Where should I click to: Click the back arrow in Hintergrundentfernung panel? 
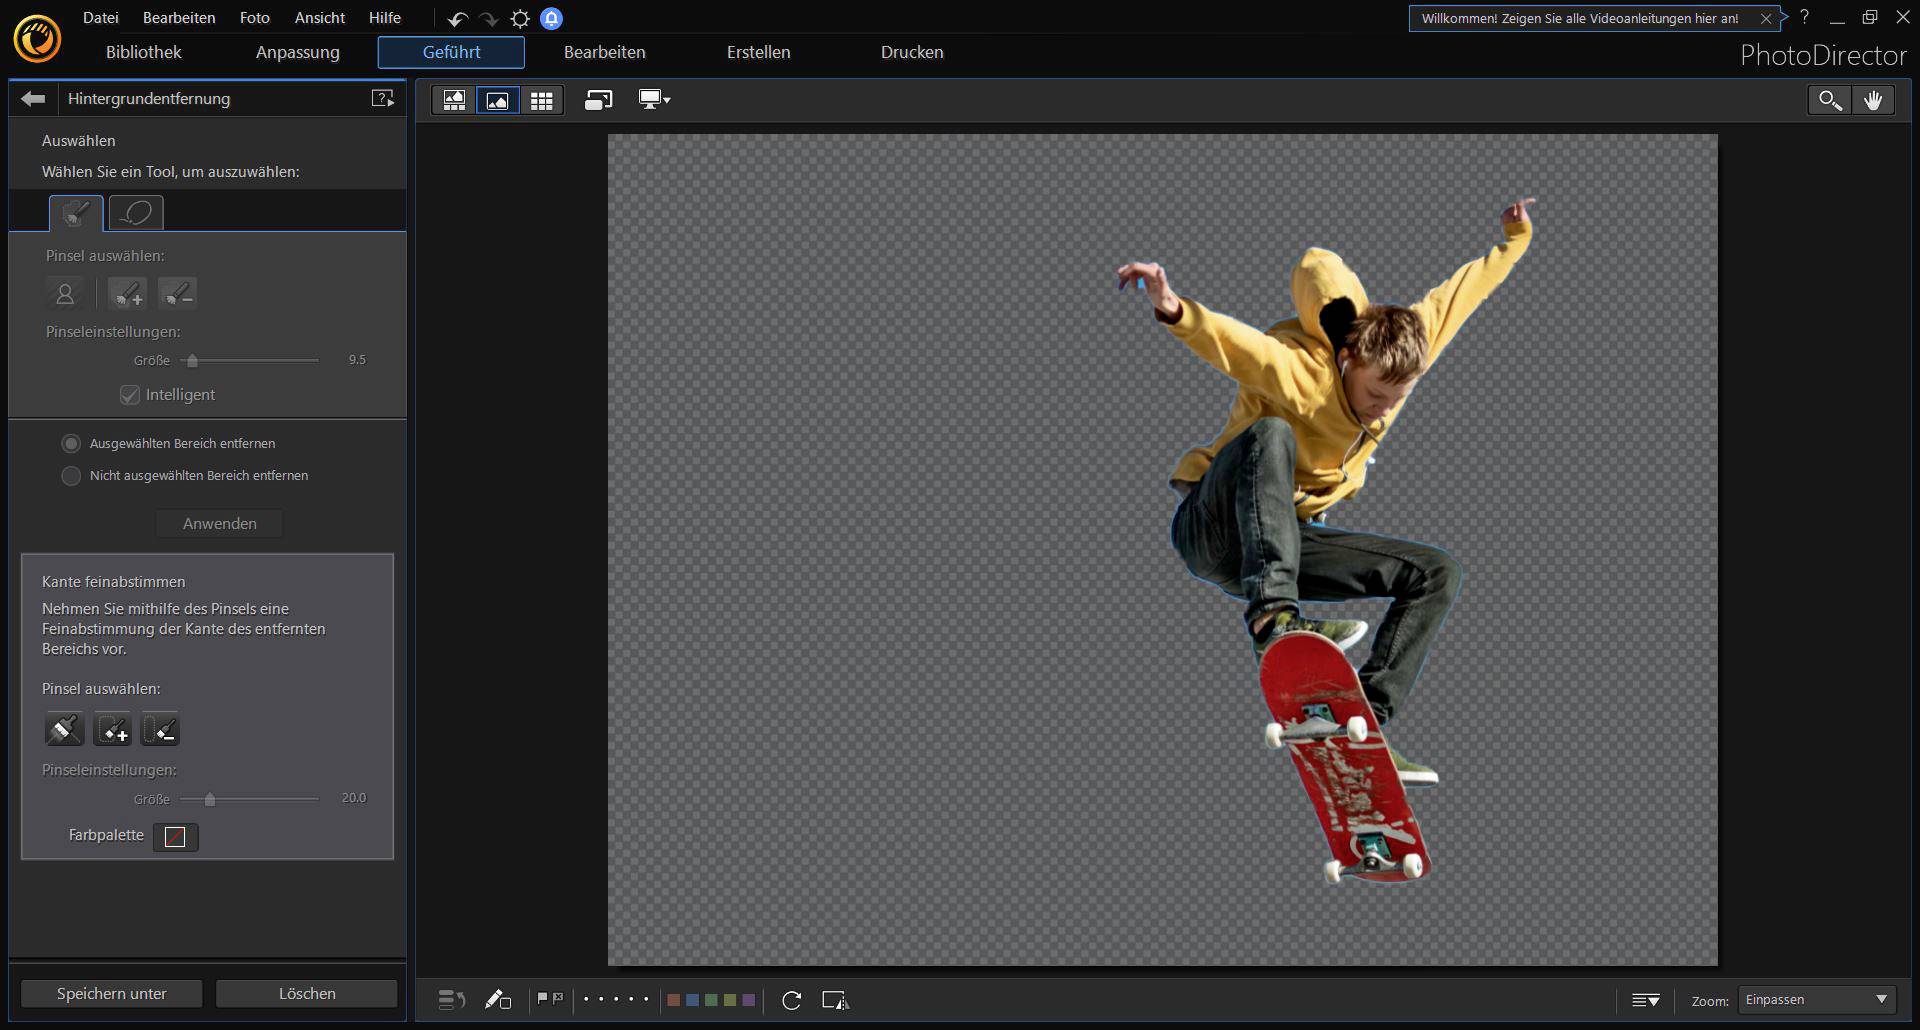pos(33,98)
